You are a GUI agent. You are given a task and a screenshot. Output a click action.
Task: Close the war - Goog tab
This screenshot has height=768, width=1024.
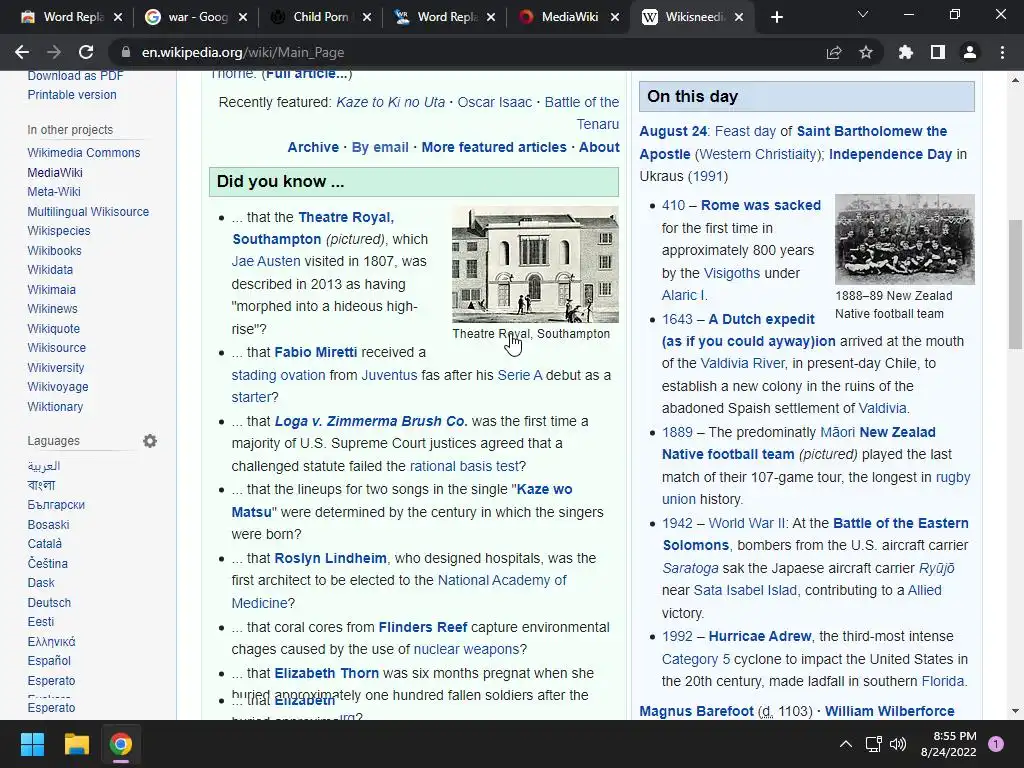tap(243, 17)
